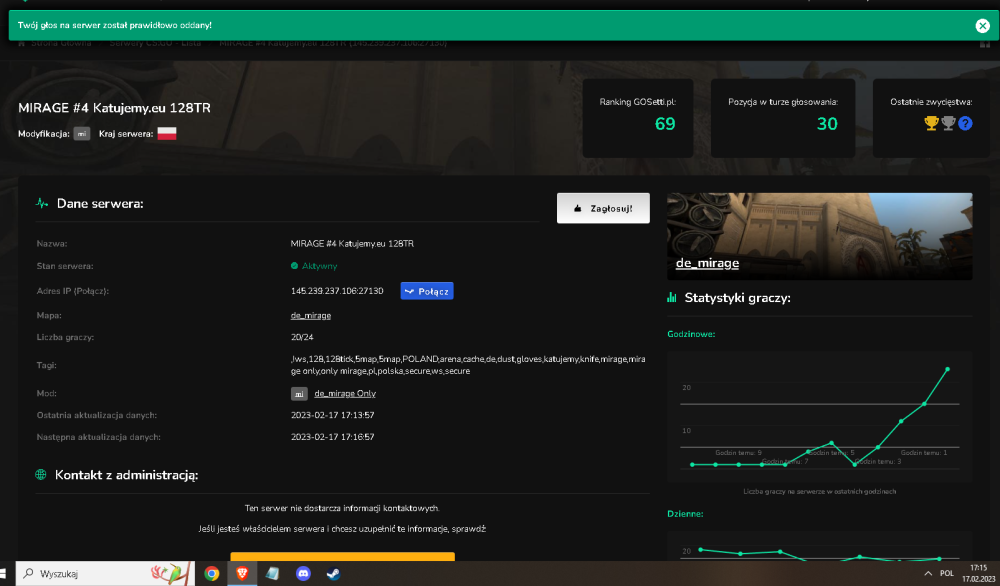Click the silver trophy icon
This screenshot has height=586, width=1000.
948,123
